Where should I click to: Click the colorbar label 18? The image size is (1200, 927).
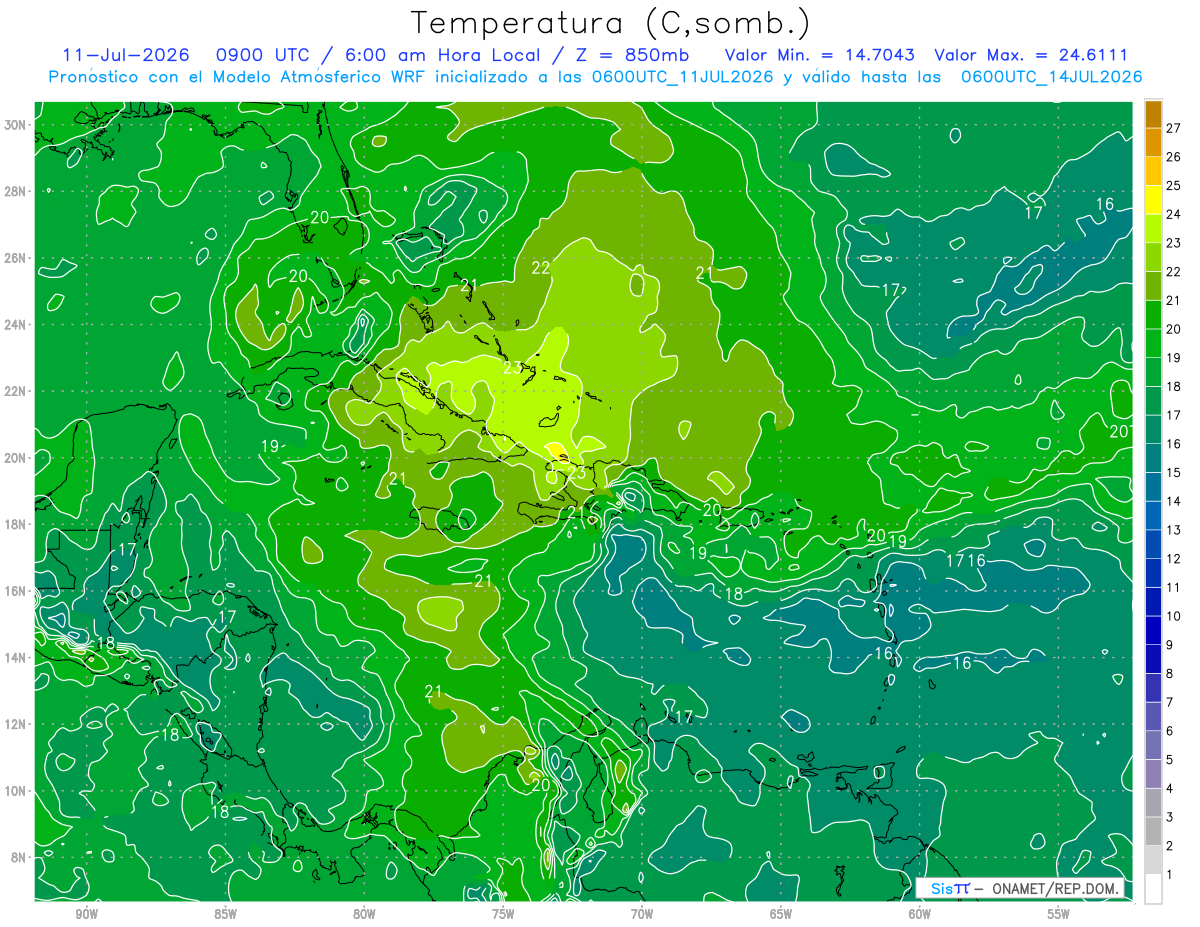click(x=1174, y=386)
